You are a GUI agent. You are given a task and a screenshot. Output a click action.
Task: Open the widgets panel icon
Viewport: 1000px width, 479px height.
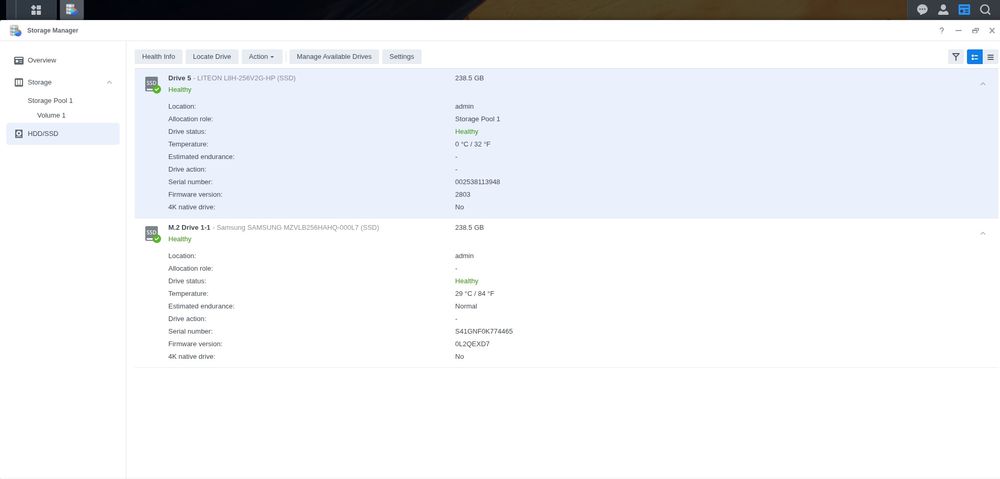(x=964, y=10)
